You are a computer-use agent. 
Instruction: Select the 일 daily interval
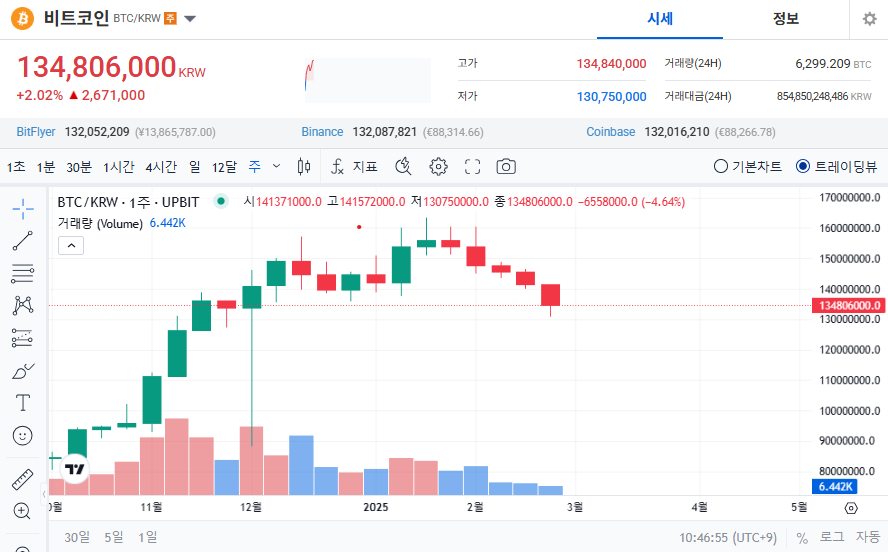[195, 166]
